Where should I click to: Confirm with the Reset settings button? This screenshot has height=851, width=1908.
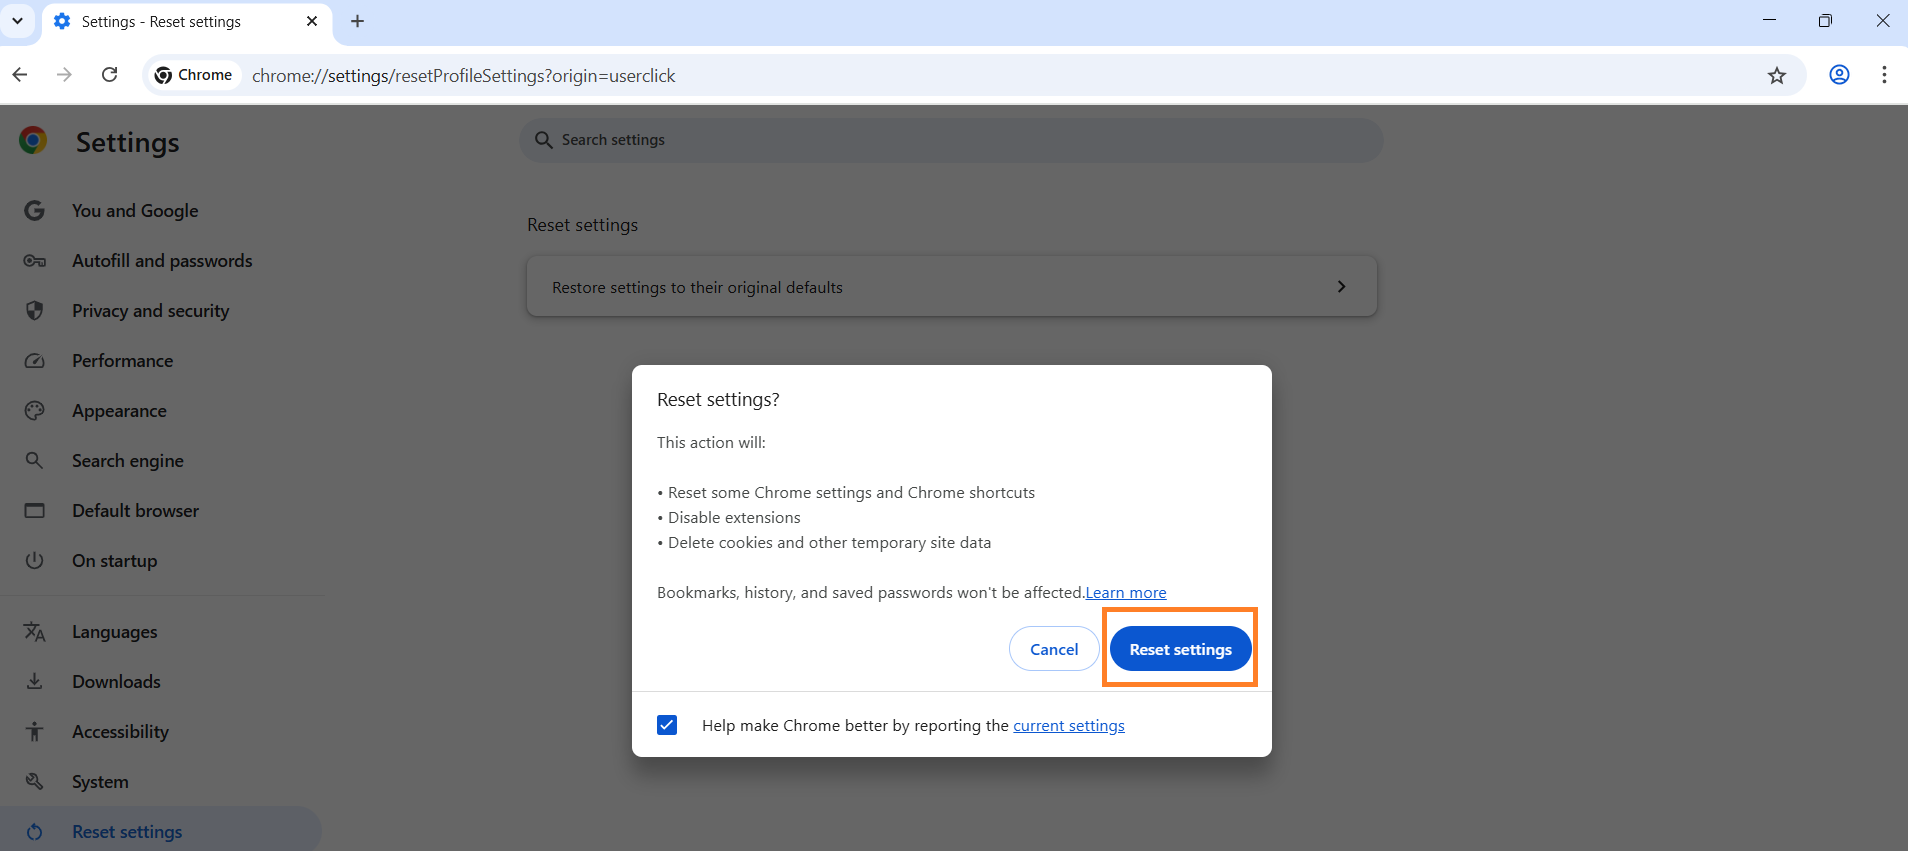click(x=1180, y=649)
